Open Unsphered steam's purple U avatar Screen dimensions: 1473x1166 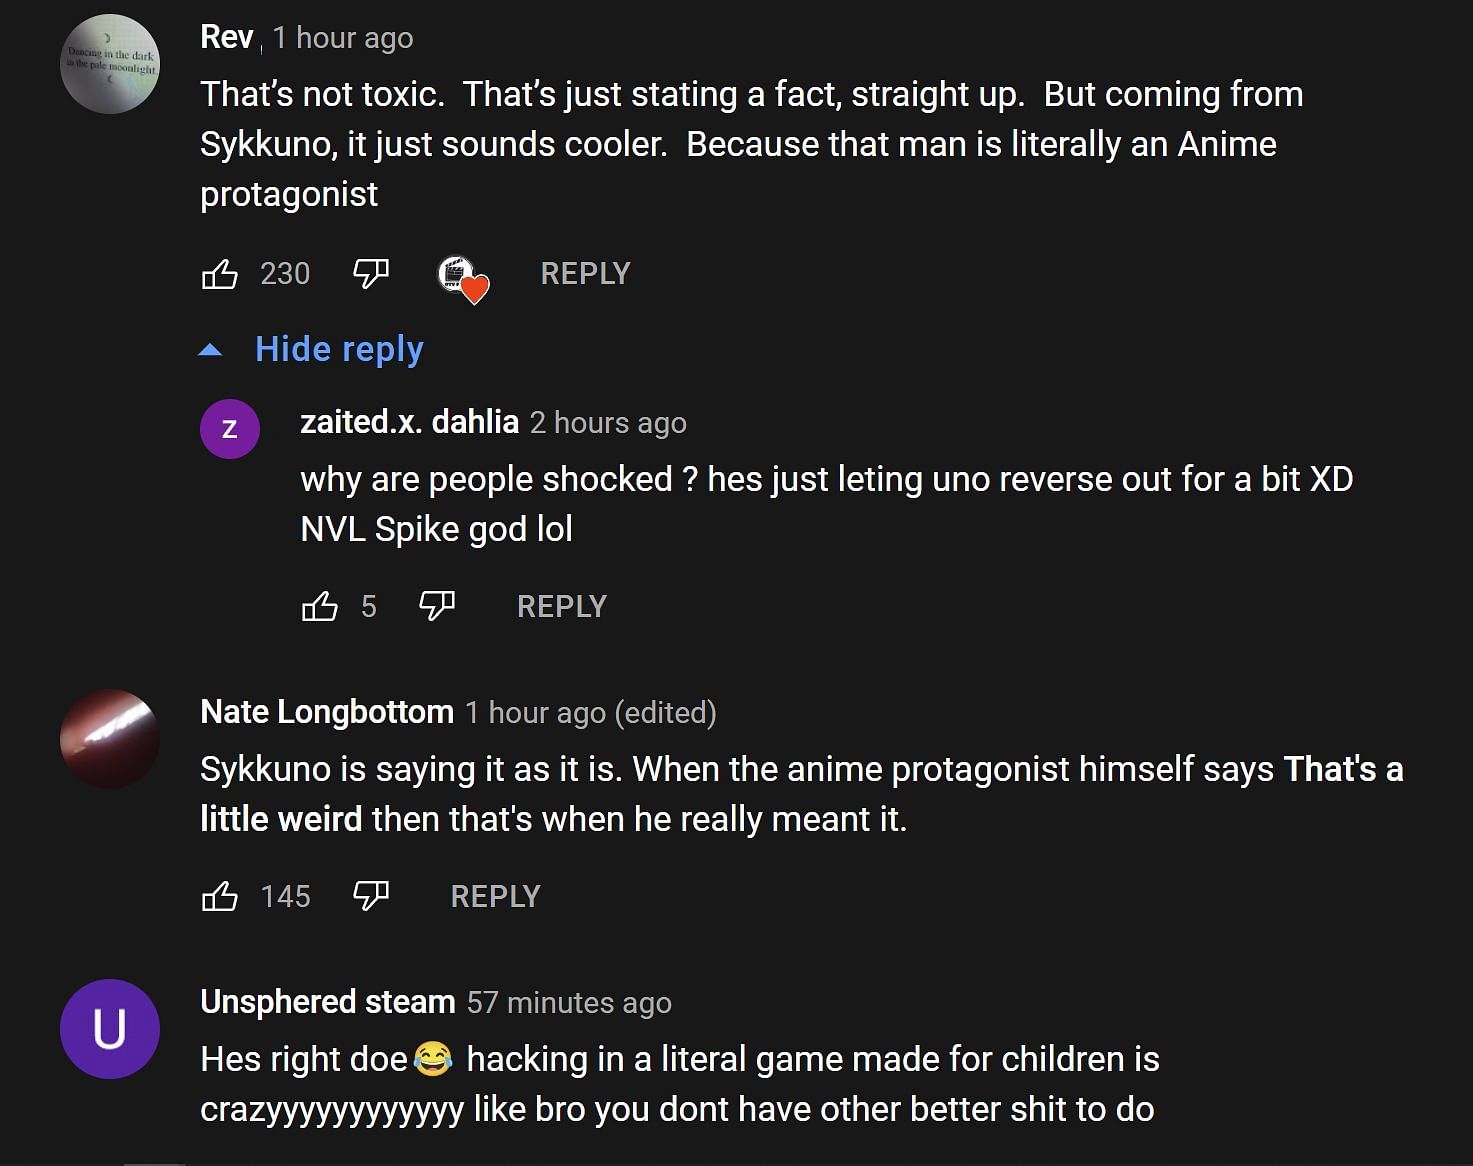click(x=110, y=1028)
